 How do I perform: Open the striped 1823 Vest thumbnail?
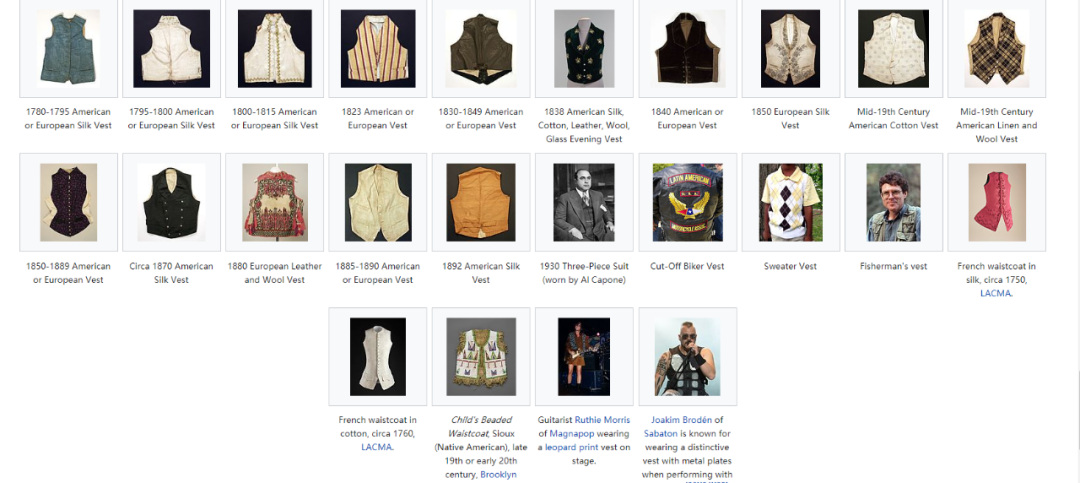click(378, 48)
